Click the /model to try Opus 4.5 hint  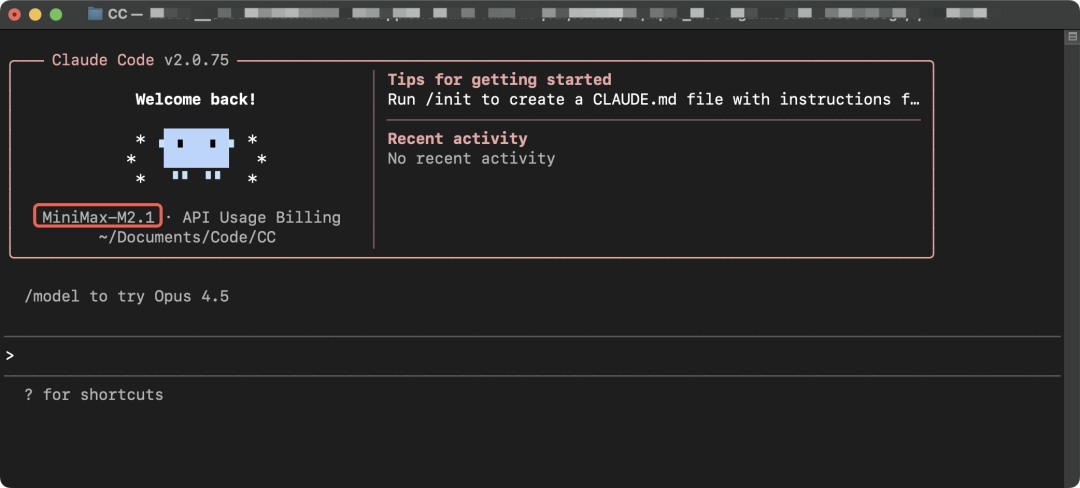[127, 296]
